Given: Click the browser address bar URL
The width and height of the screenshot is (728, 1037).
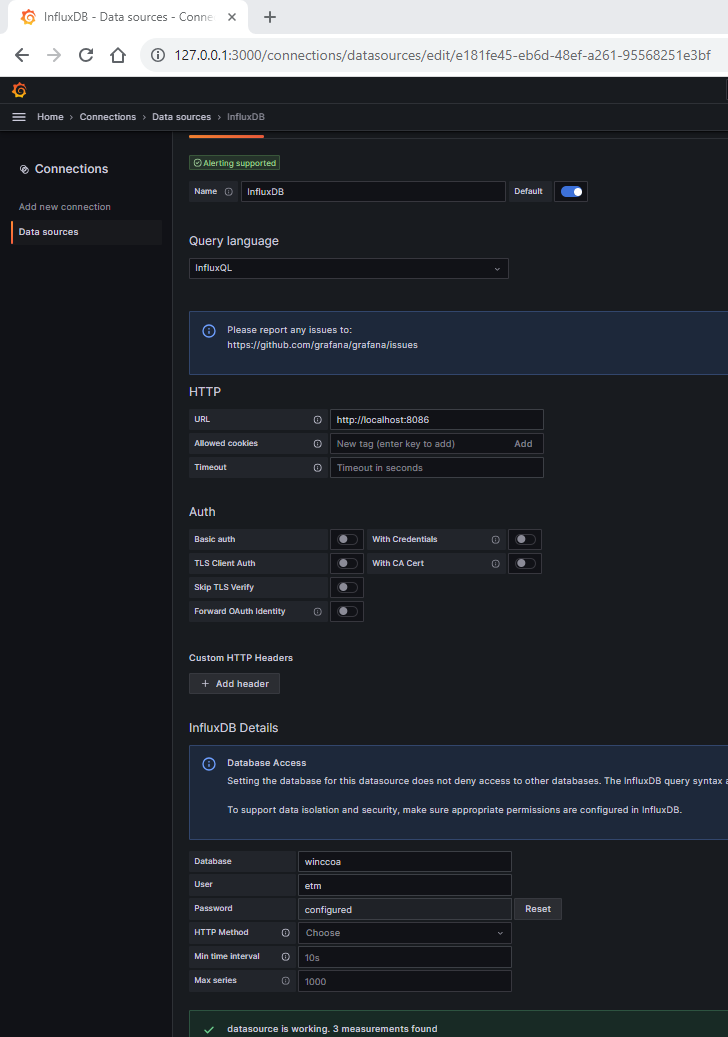Looking at the screenshot, I should 442,55.
